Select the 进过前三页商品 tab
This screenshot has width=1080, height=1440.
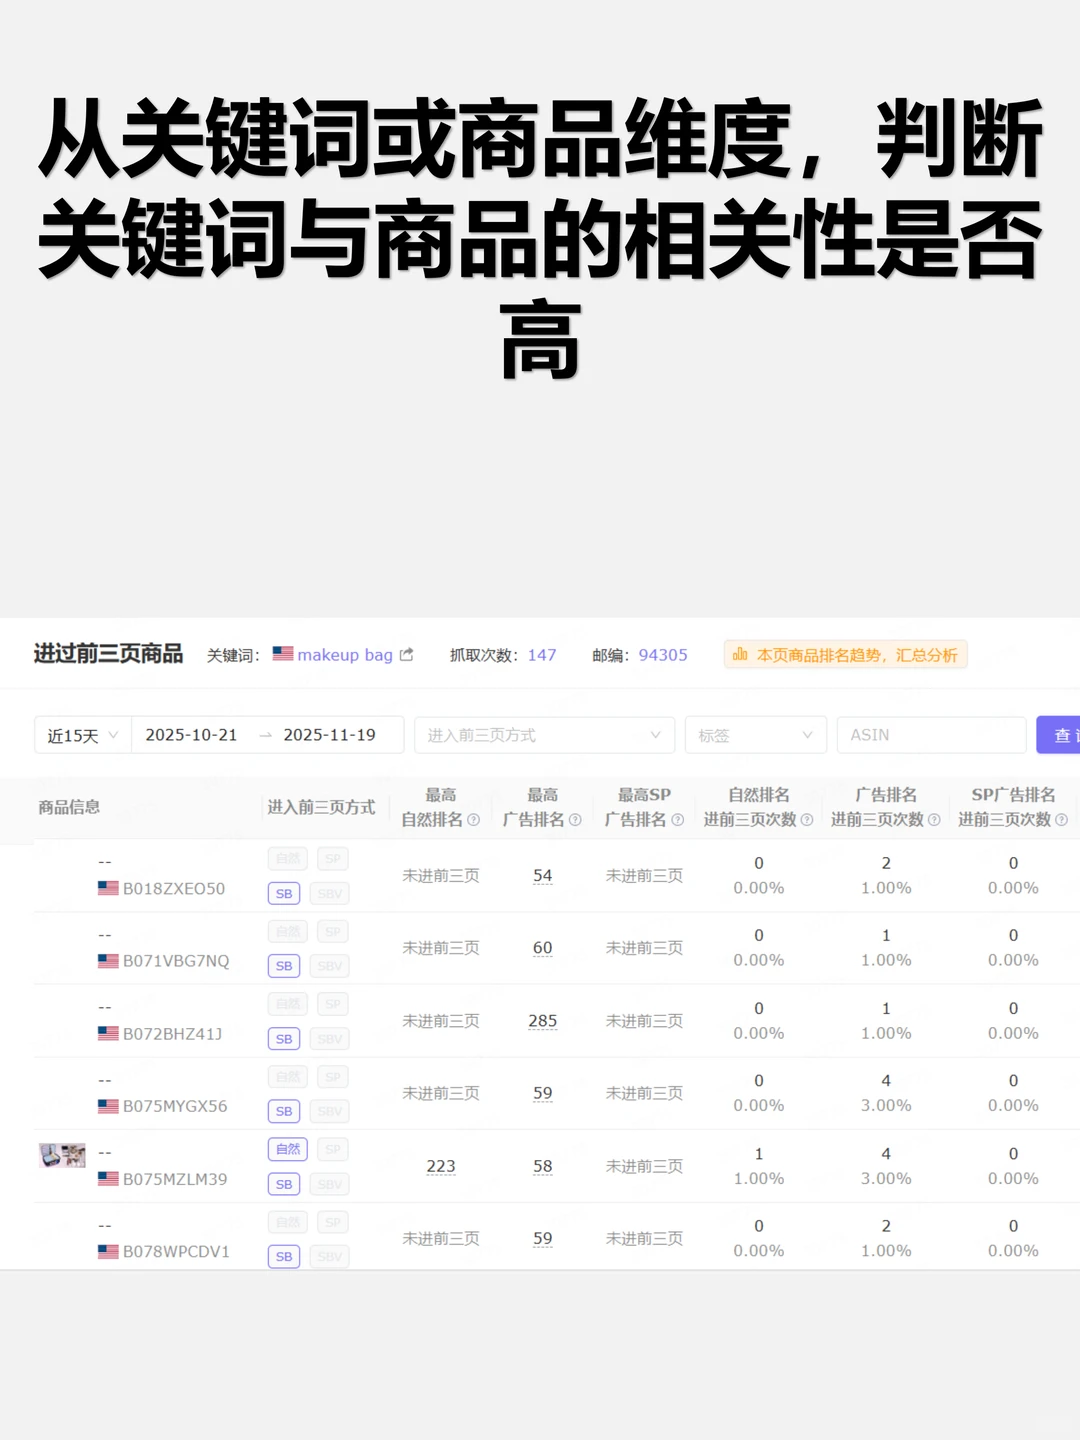click(107, 654)
